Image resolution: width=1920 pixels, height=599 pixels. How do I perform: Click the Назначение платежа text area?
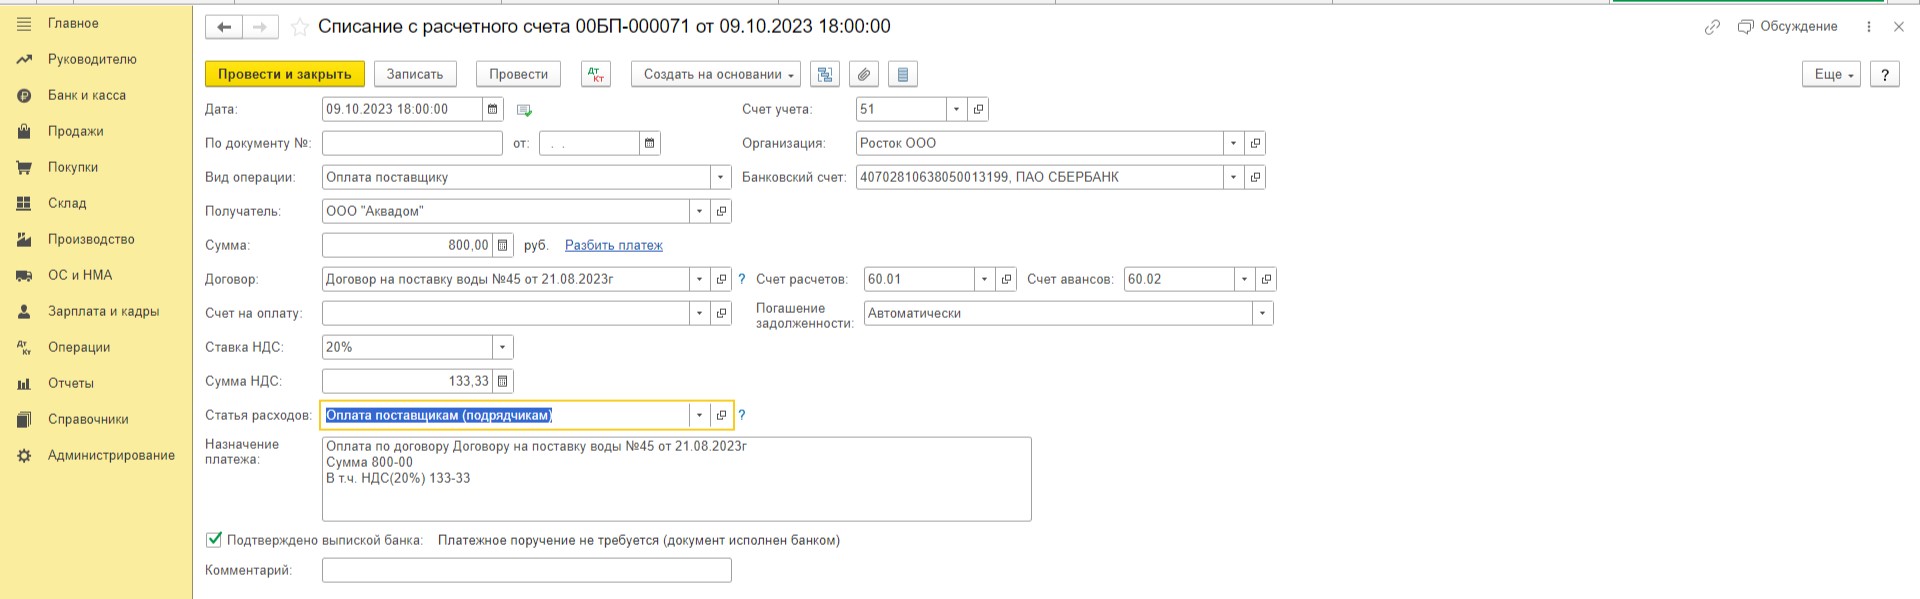677,479
